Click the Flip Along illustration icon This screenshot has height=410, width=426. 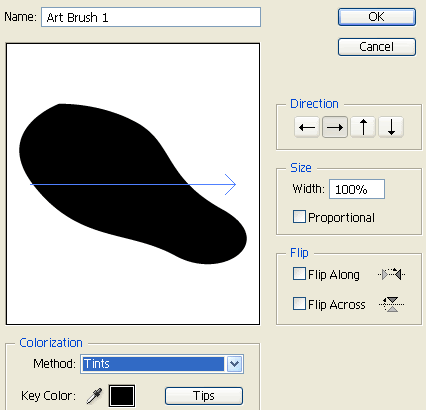tap(392, 274)
